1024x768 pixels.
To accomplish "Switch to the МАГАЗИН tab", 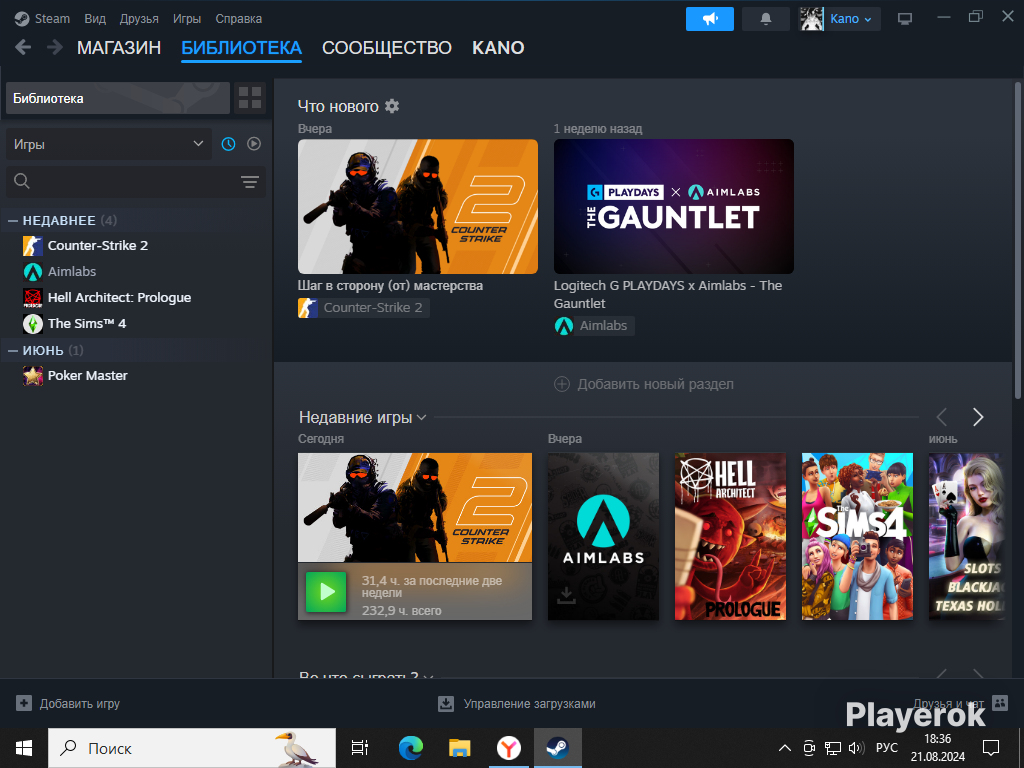I will point(119,48).
